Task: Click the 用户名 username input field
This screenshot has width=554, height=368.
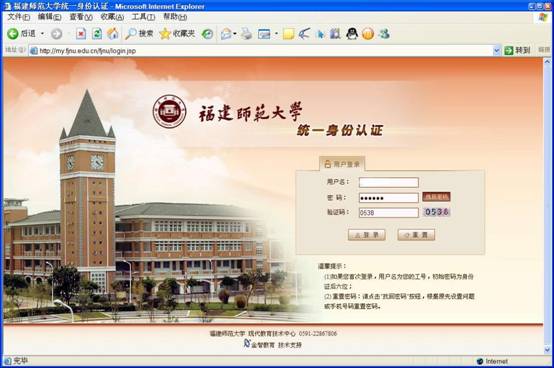Action: [389, 182]
